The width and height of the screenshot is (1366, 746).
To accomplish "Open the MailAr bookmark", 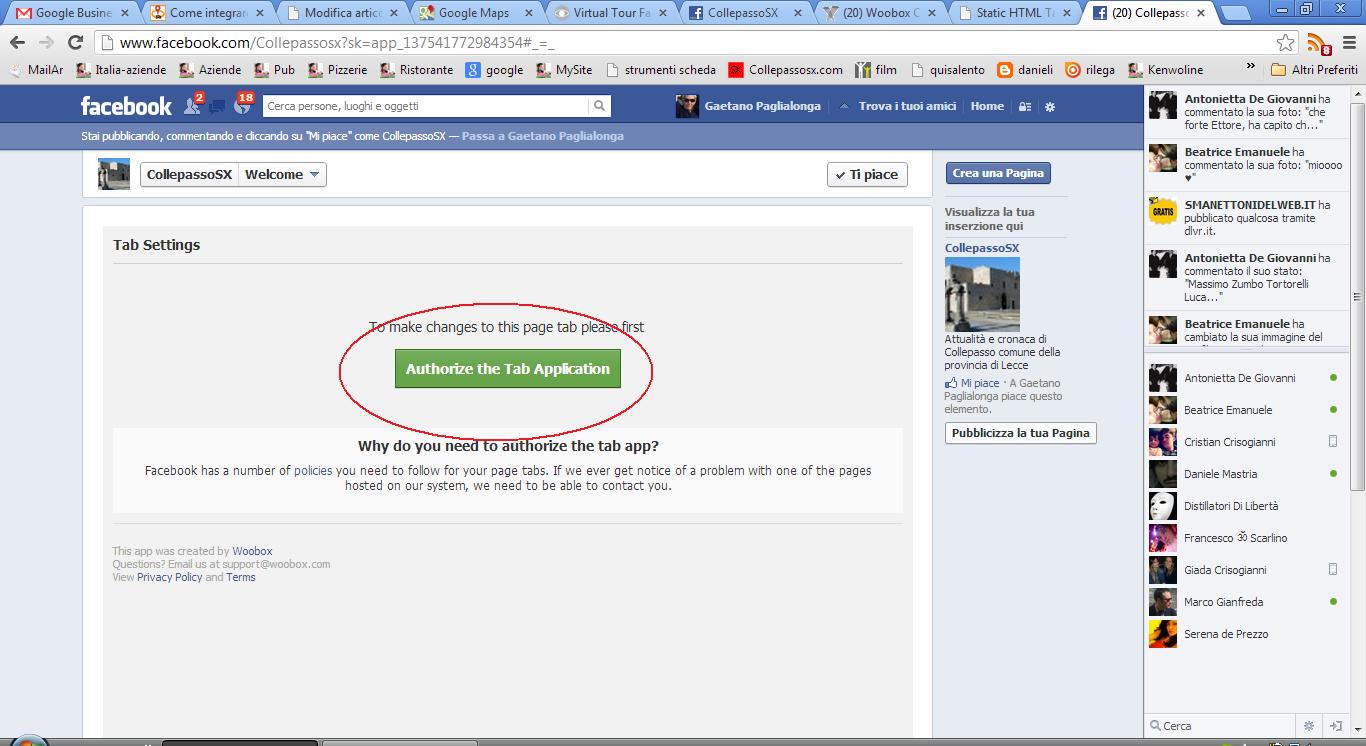I will click(36, 70).
